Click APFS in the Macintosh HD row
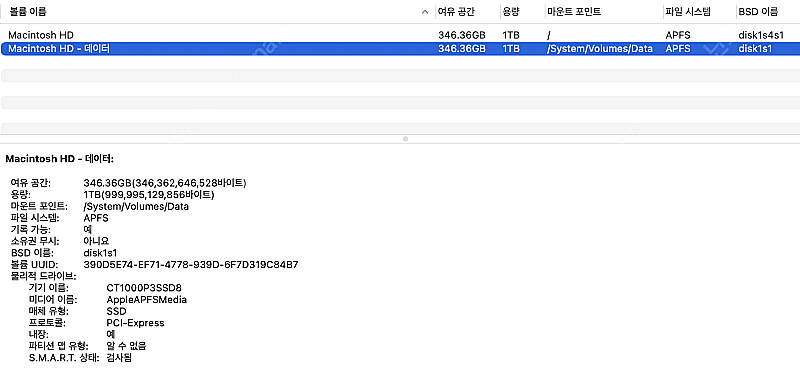The height and width of the screenshot is (372, 800). 678,35
